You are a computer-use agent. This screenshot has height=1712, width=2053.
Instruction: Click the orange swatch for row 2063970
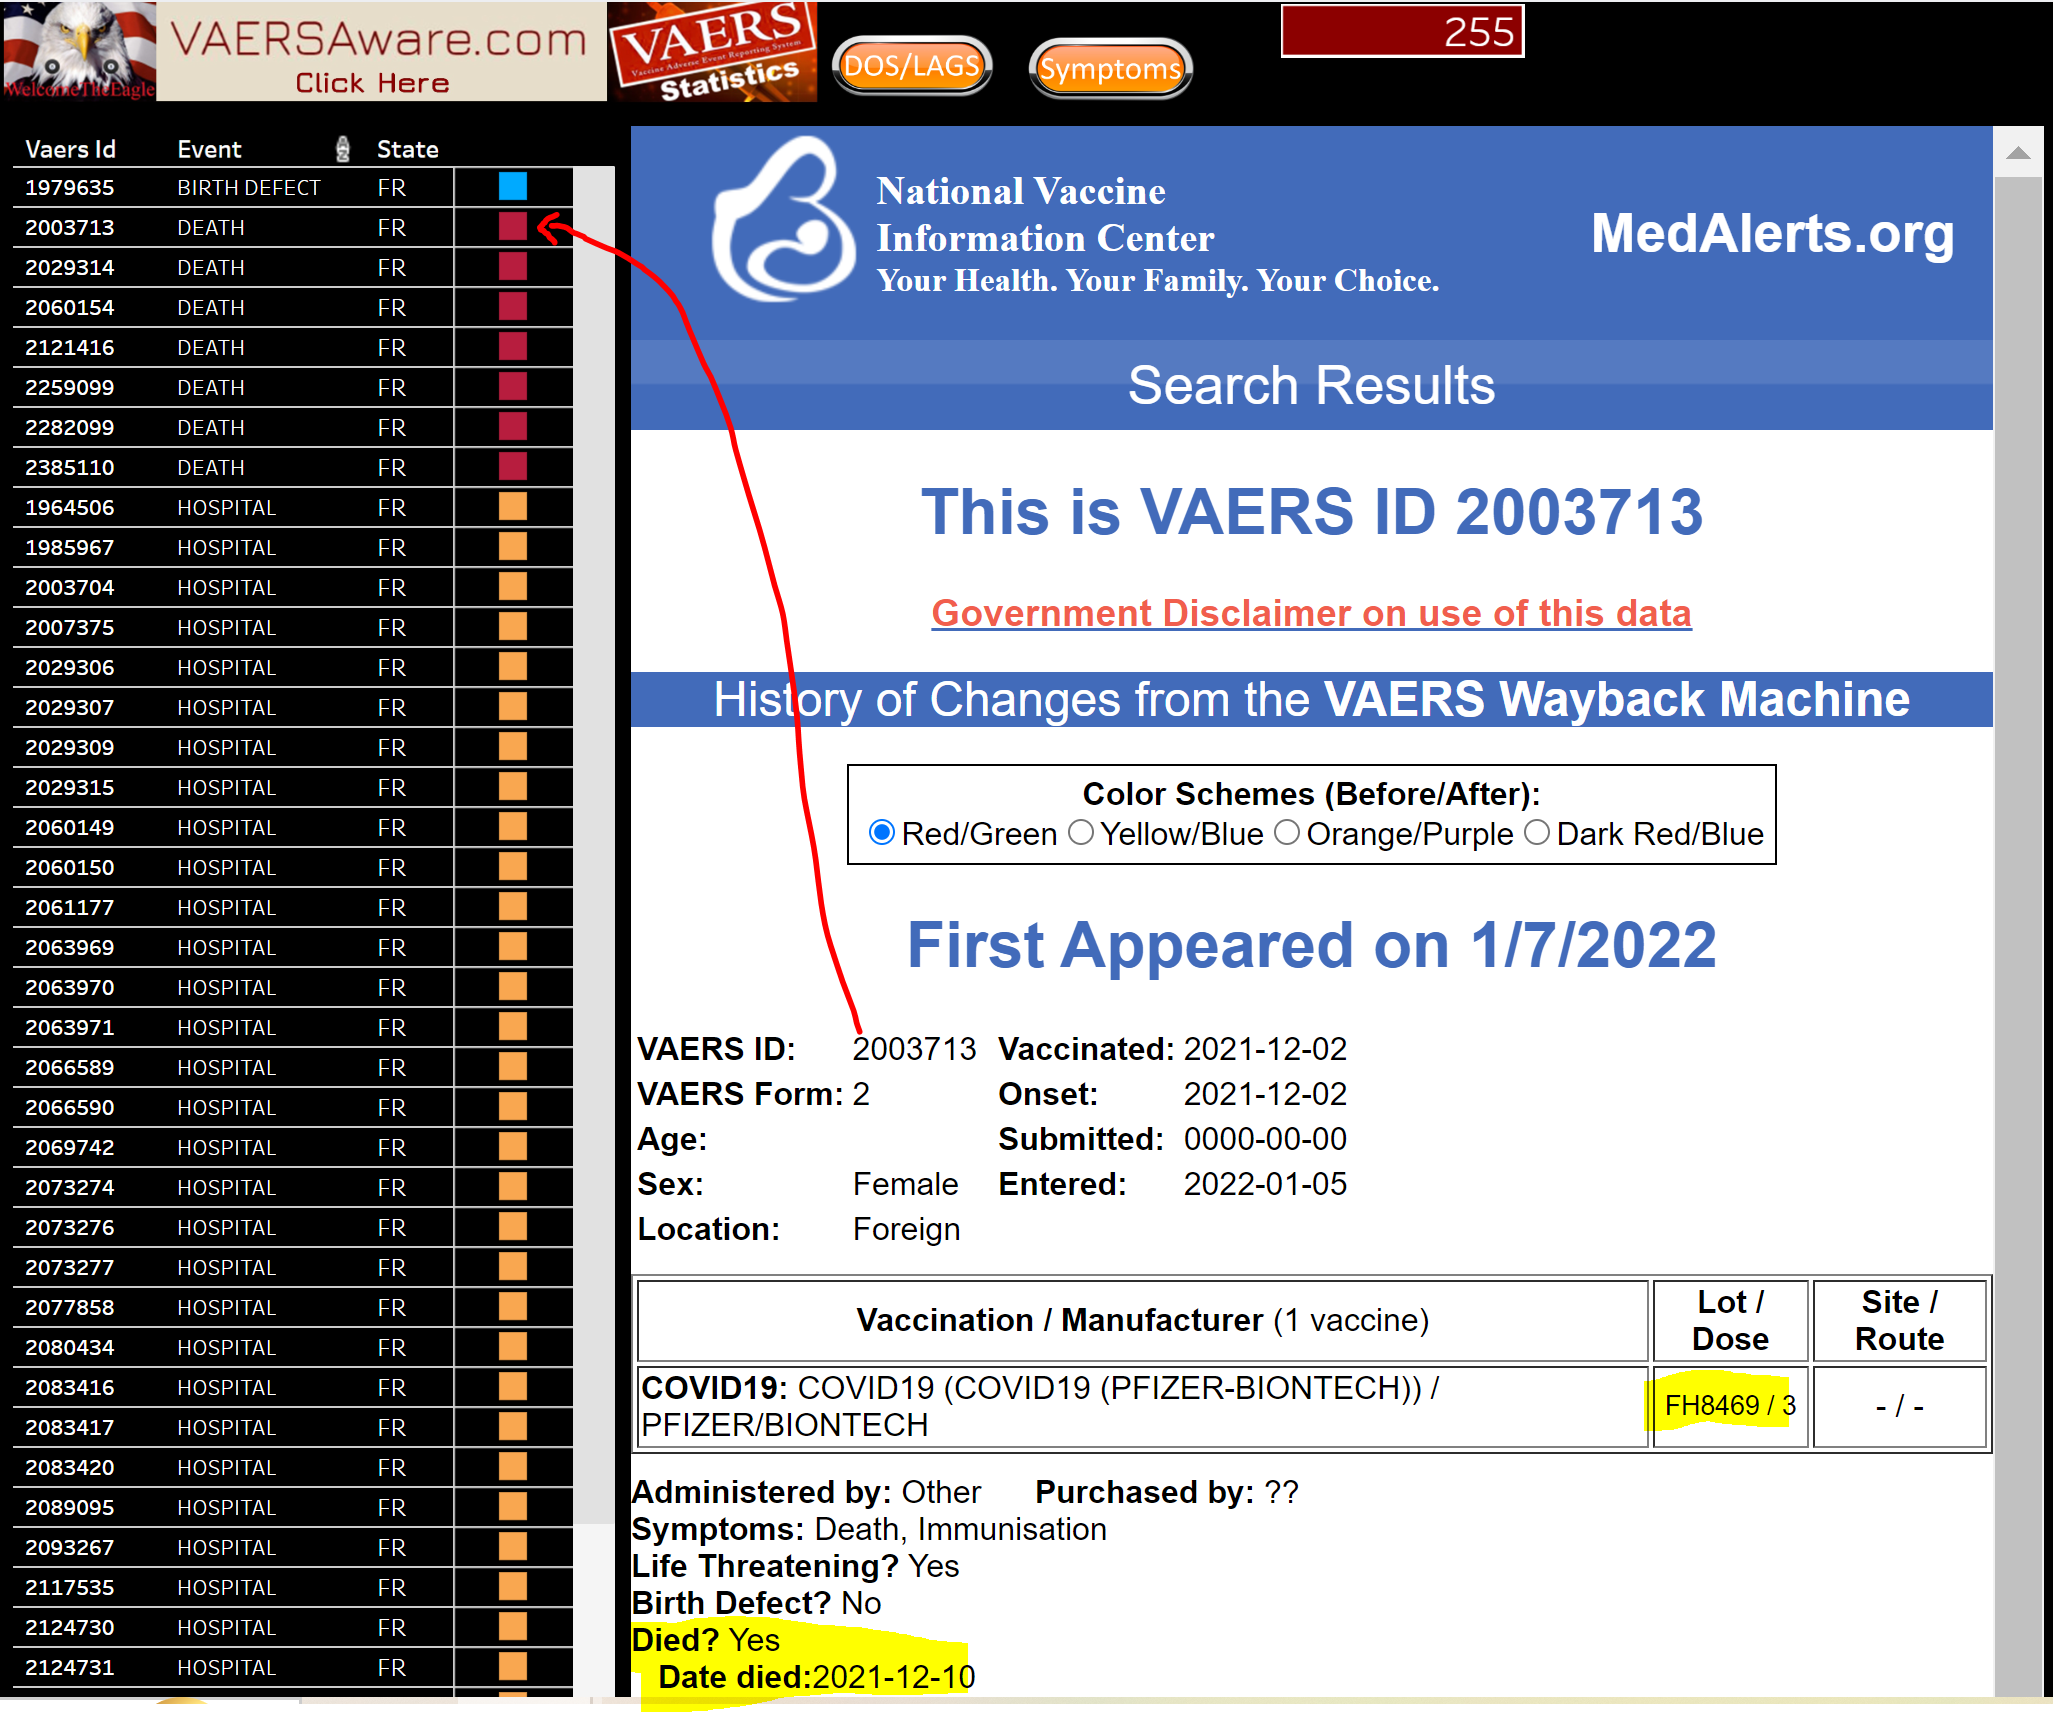tap(513, 986)
